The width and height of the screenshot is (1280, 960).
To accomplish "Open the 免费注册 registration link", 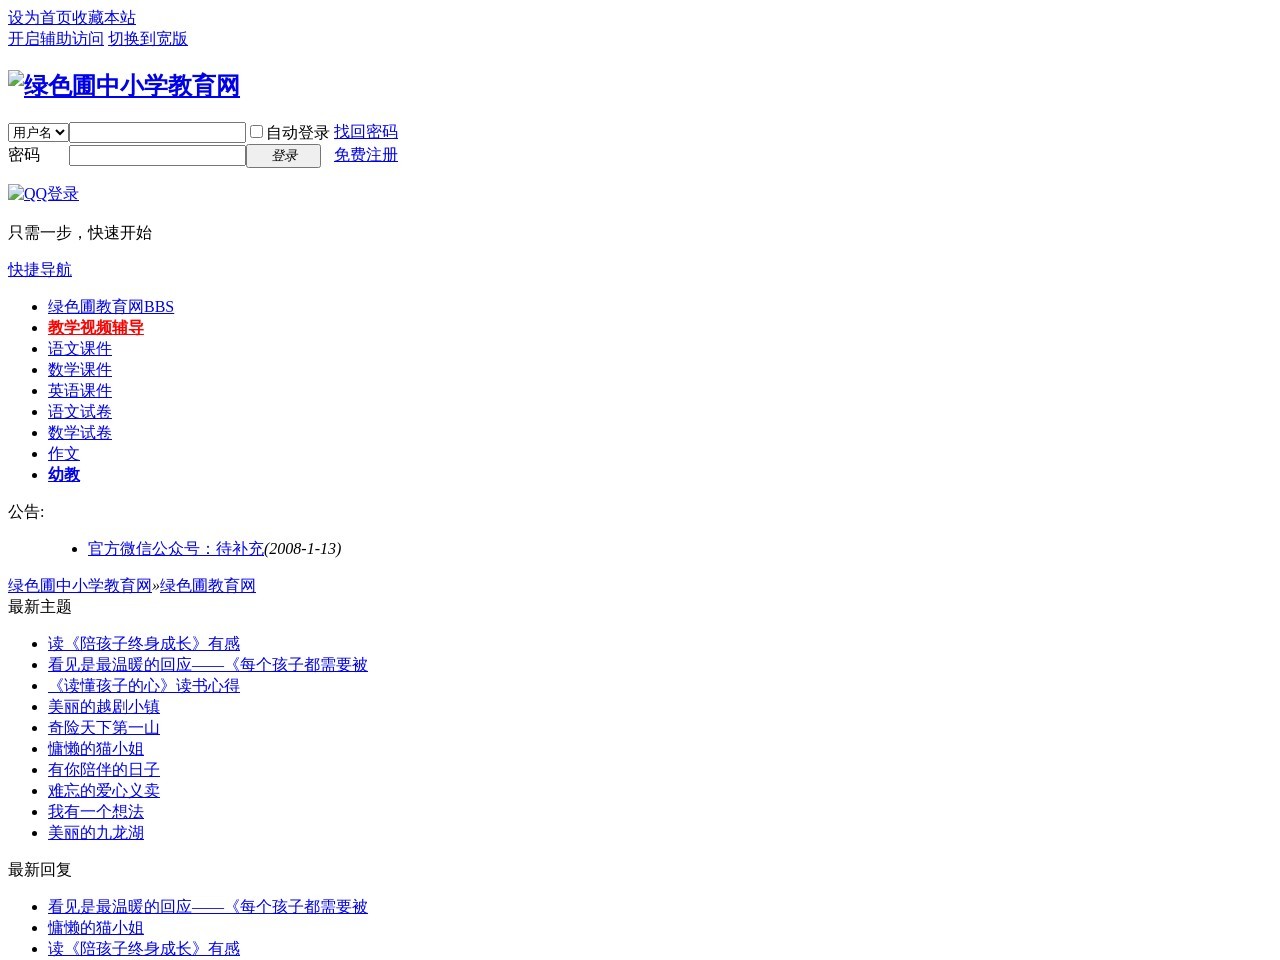I will (x=366, y=155).
